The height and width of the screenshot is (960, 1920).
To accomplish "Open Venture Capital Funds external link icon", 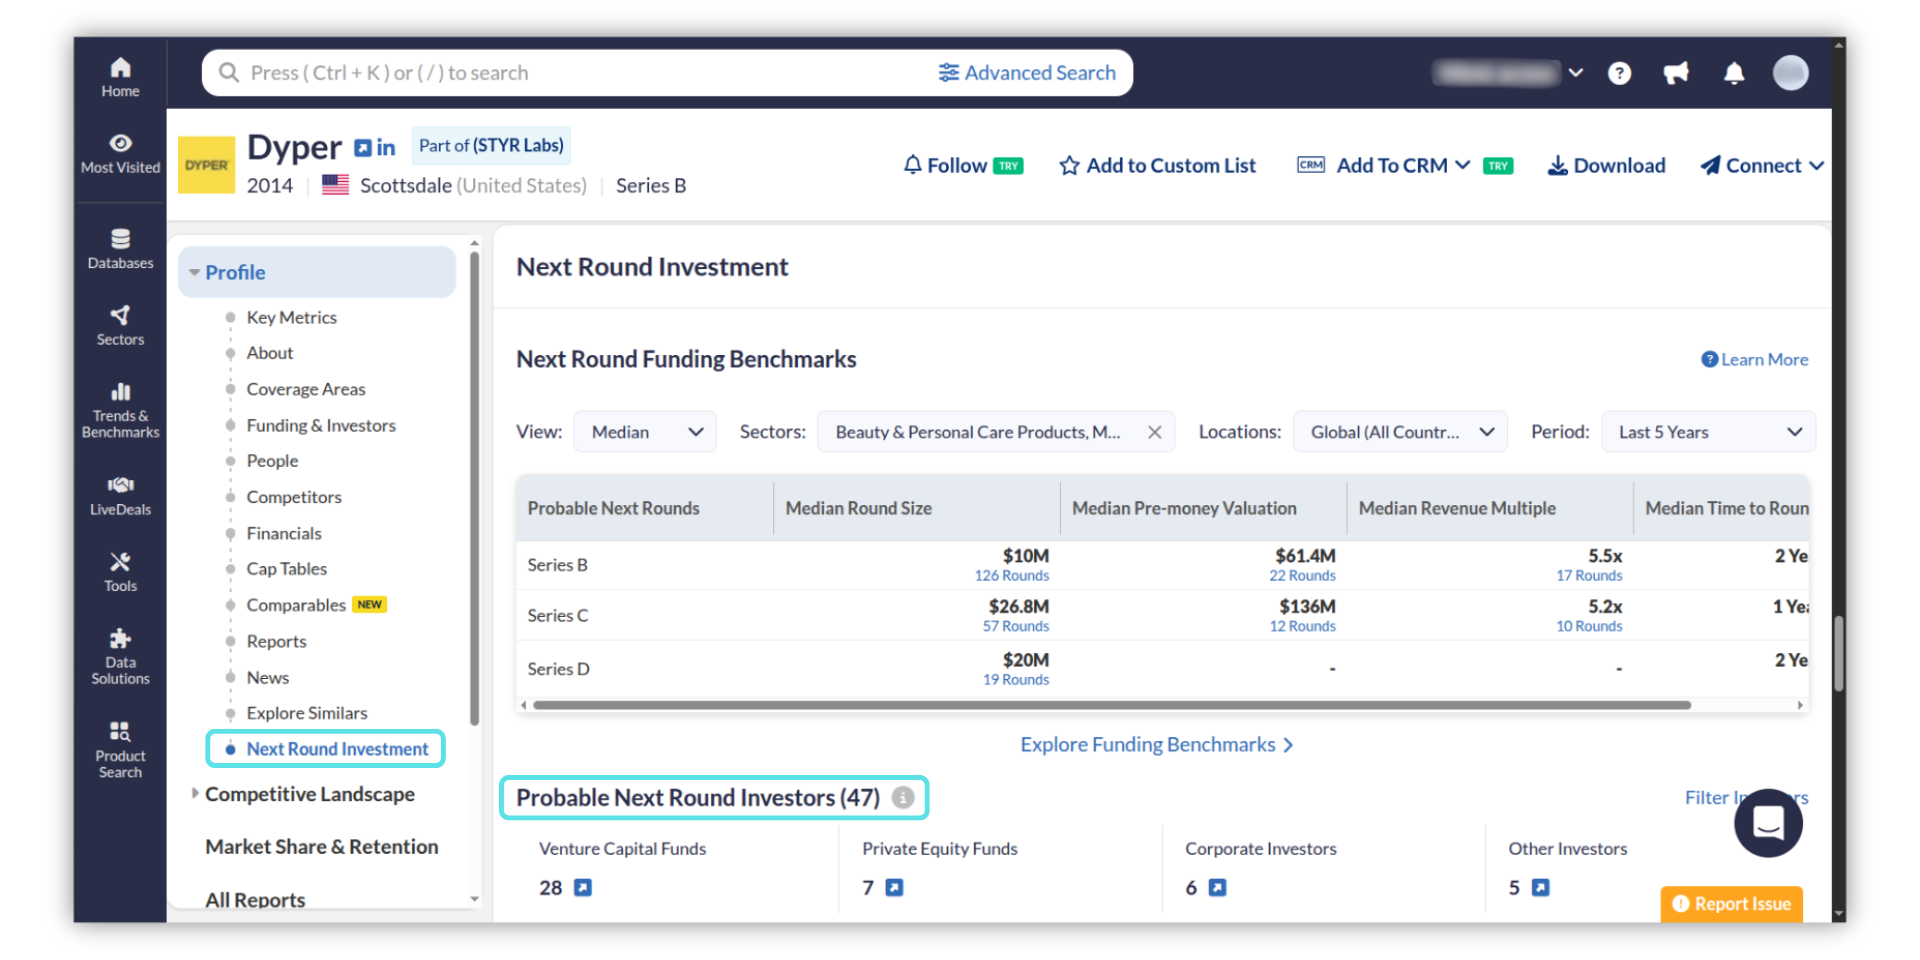I will coord(583,887).
